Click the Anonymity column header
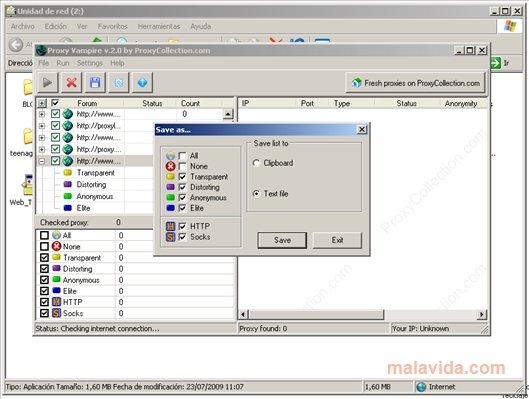529x399 pixels. point(461,104)
